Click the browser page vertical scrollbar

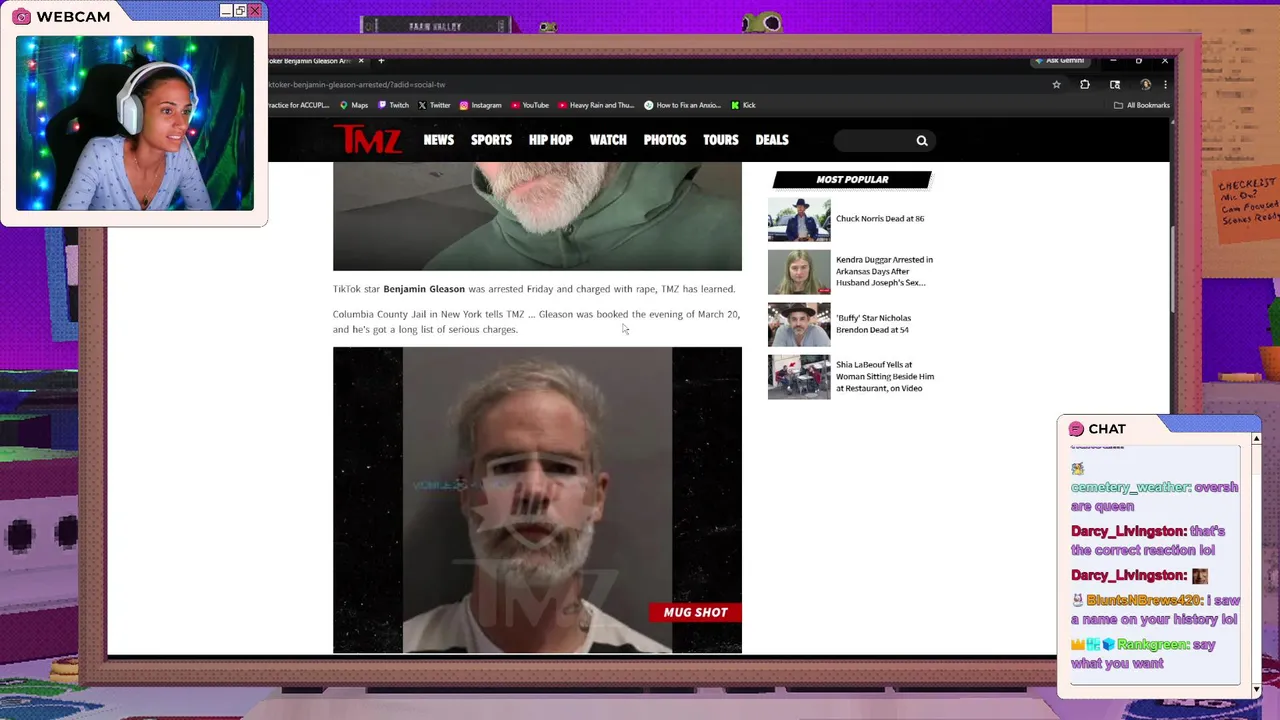point(1172,270)
